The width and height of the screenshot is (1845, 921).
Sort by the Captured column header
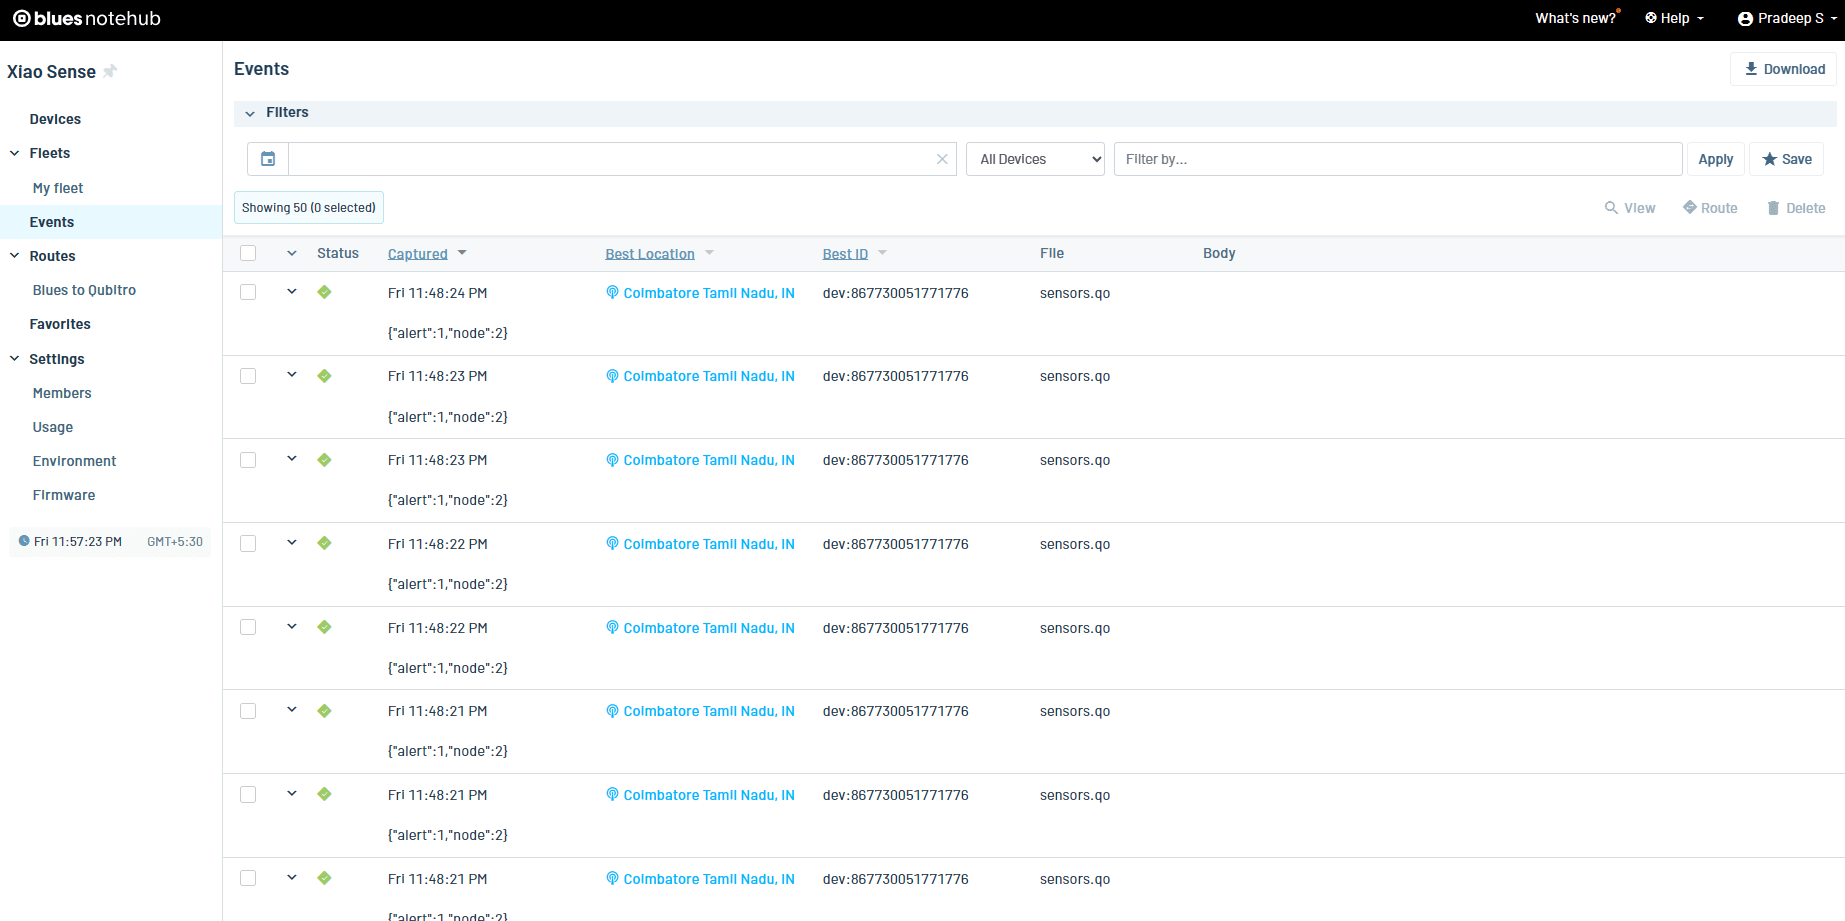(x=418, y=254)
